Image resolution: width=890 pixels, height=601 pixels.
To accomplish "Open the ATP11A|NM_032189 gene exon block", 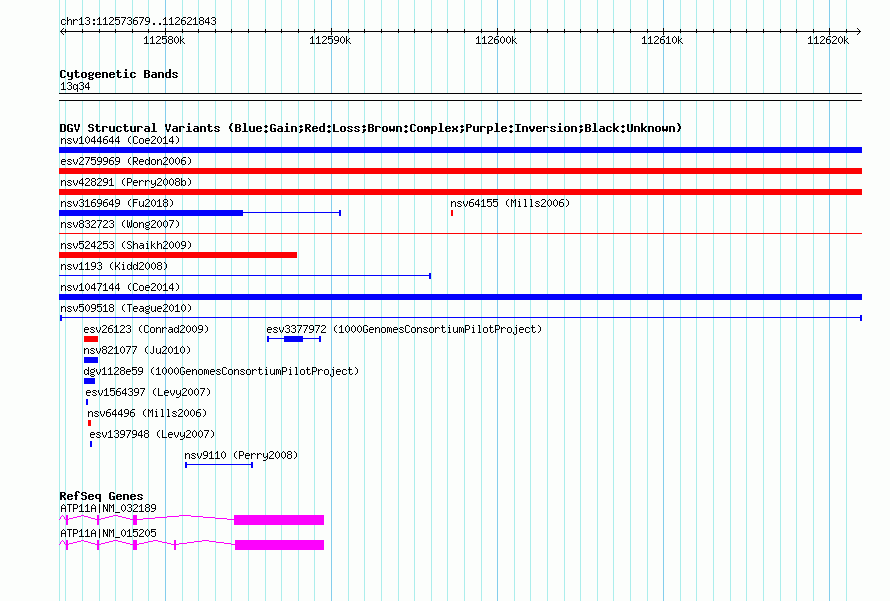I will [x=279, y=520].
